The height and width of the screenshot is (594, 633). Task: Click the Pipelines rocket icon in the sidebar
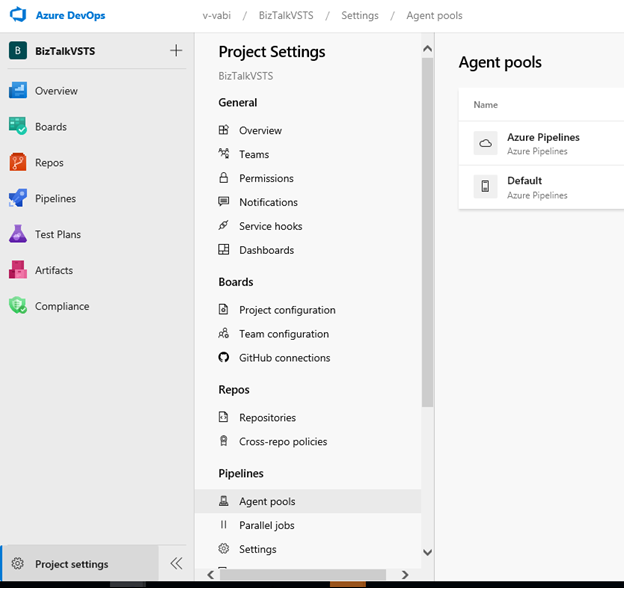(18, 198)
